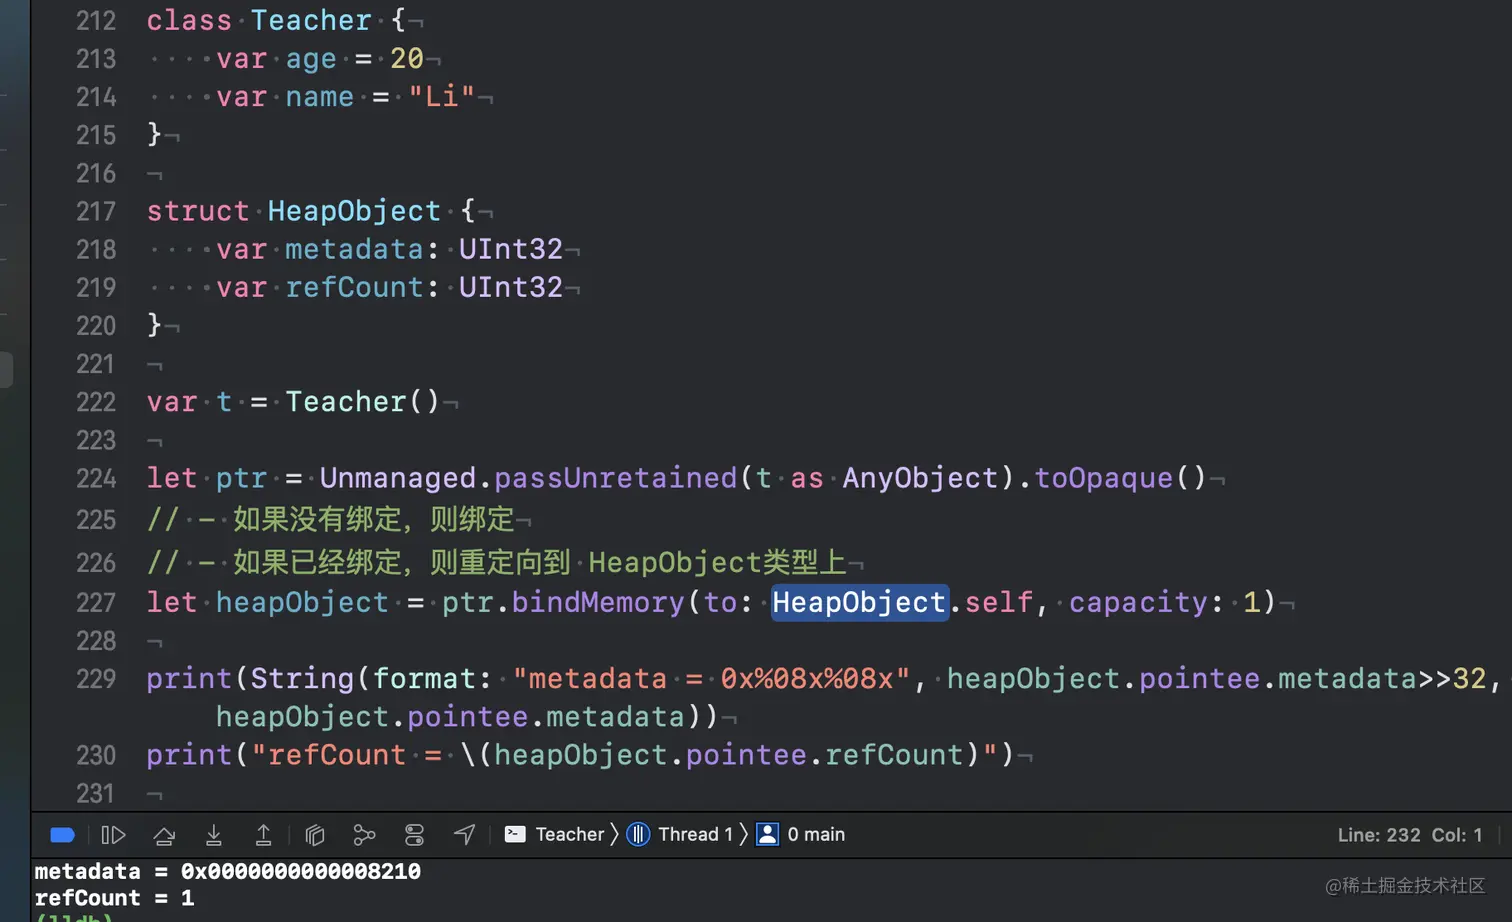Open the Debug Memory Graph icon
Image resolution: width=1512 pixels, height=922 pixels.
(x=364, y=835)
